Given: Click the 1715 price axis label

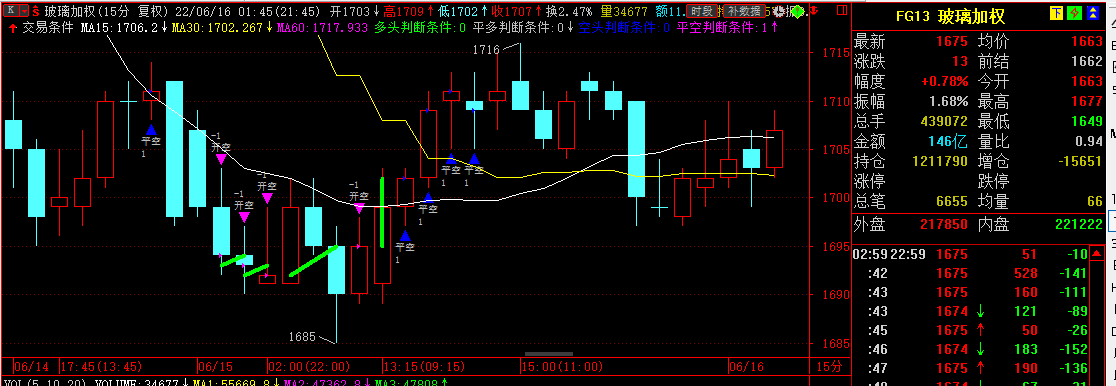Looking at the screenshot, I should pyautogui.click(x=835, y=53).
